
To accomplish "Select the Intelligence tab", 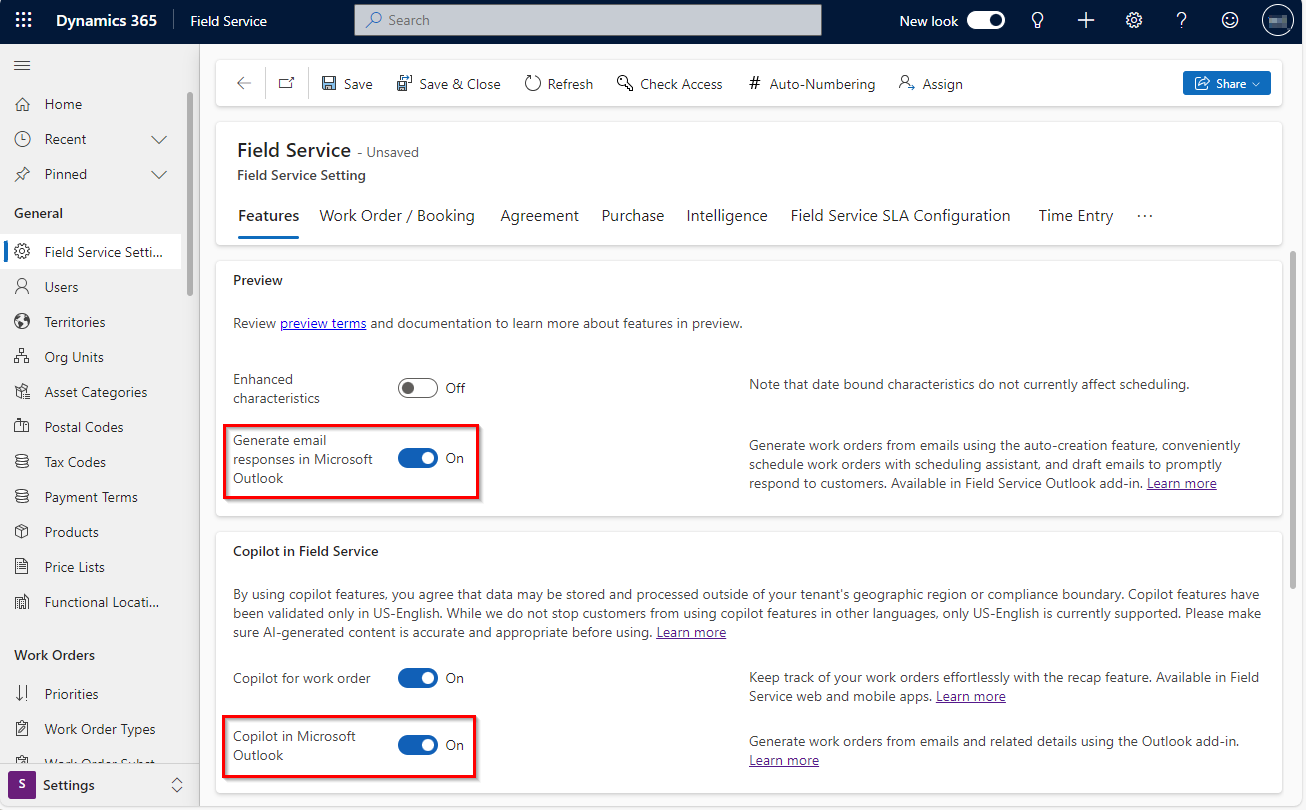I will click(727, 216).
